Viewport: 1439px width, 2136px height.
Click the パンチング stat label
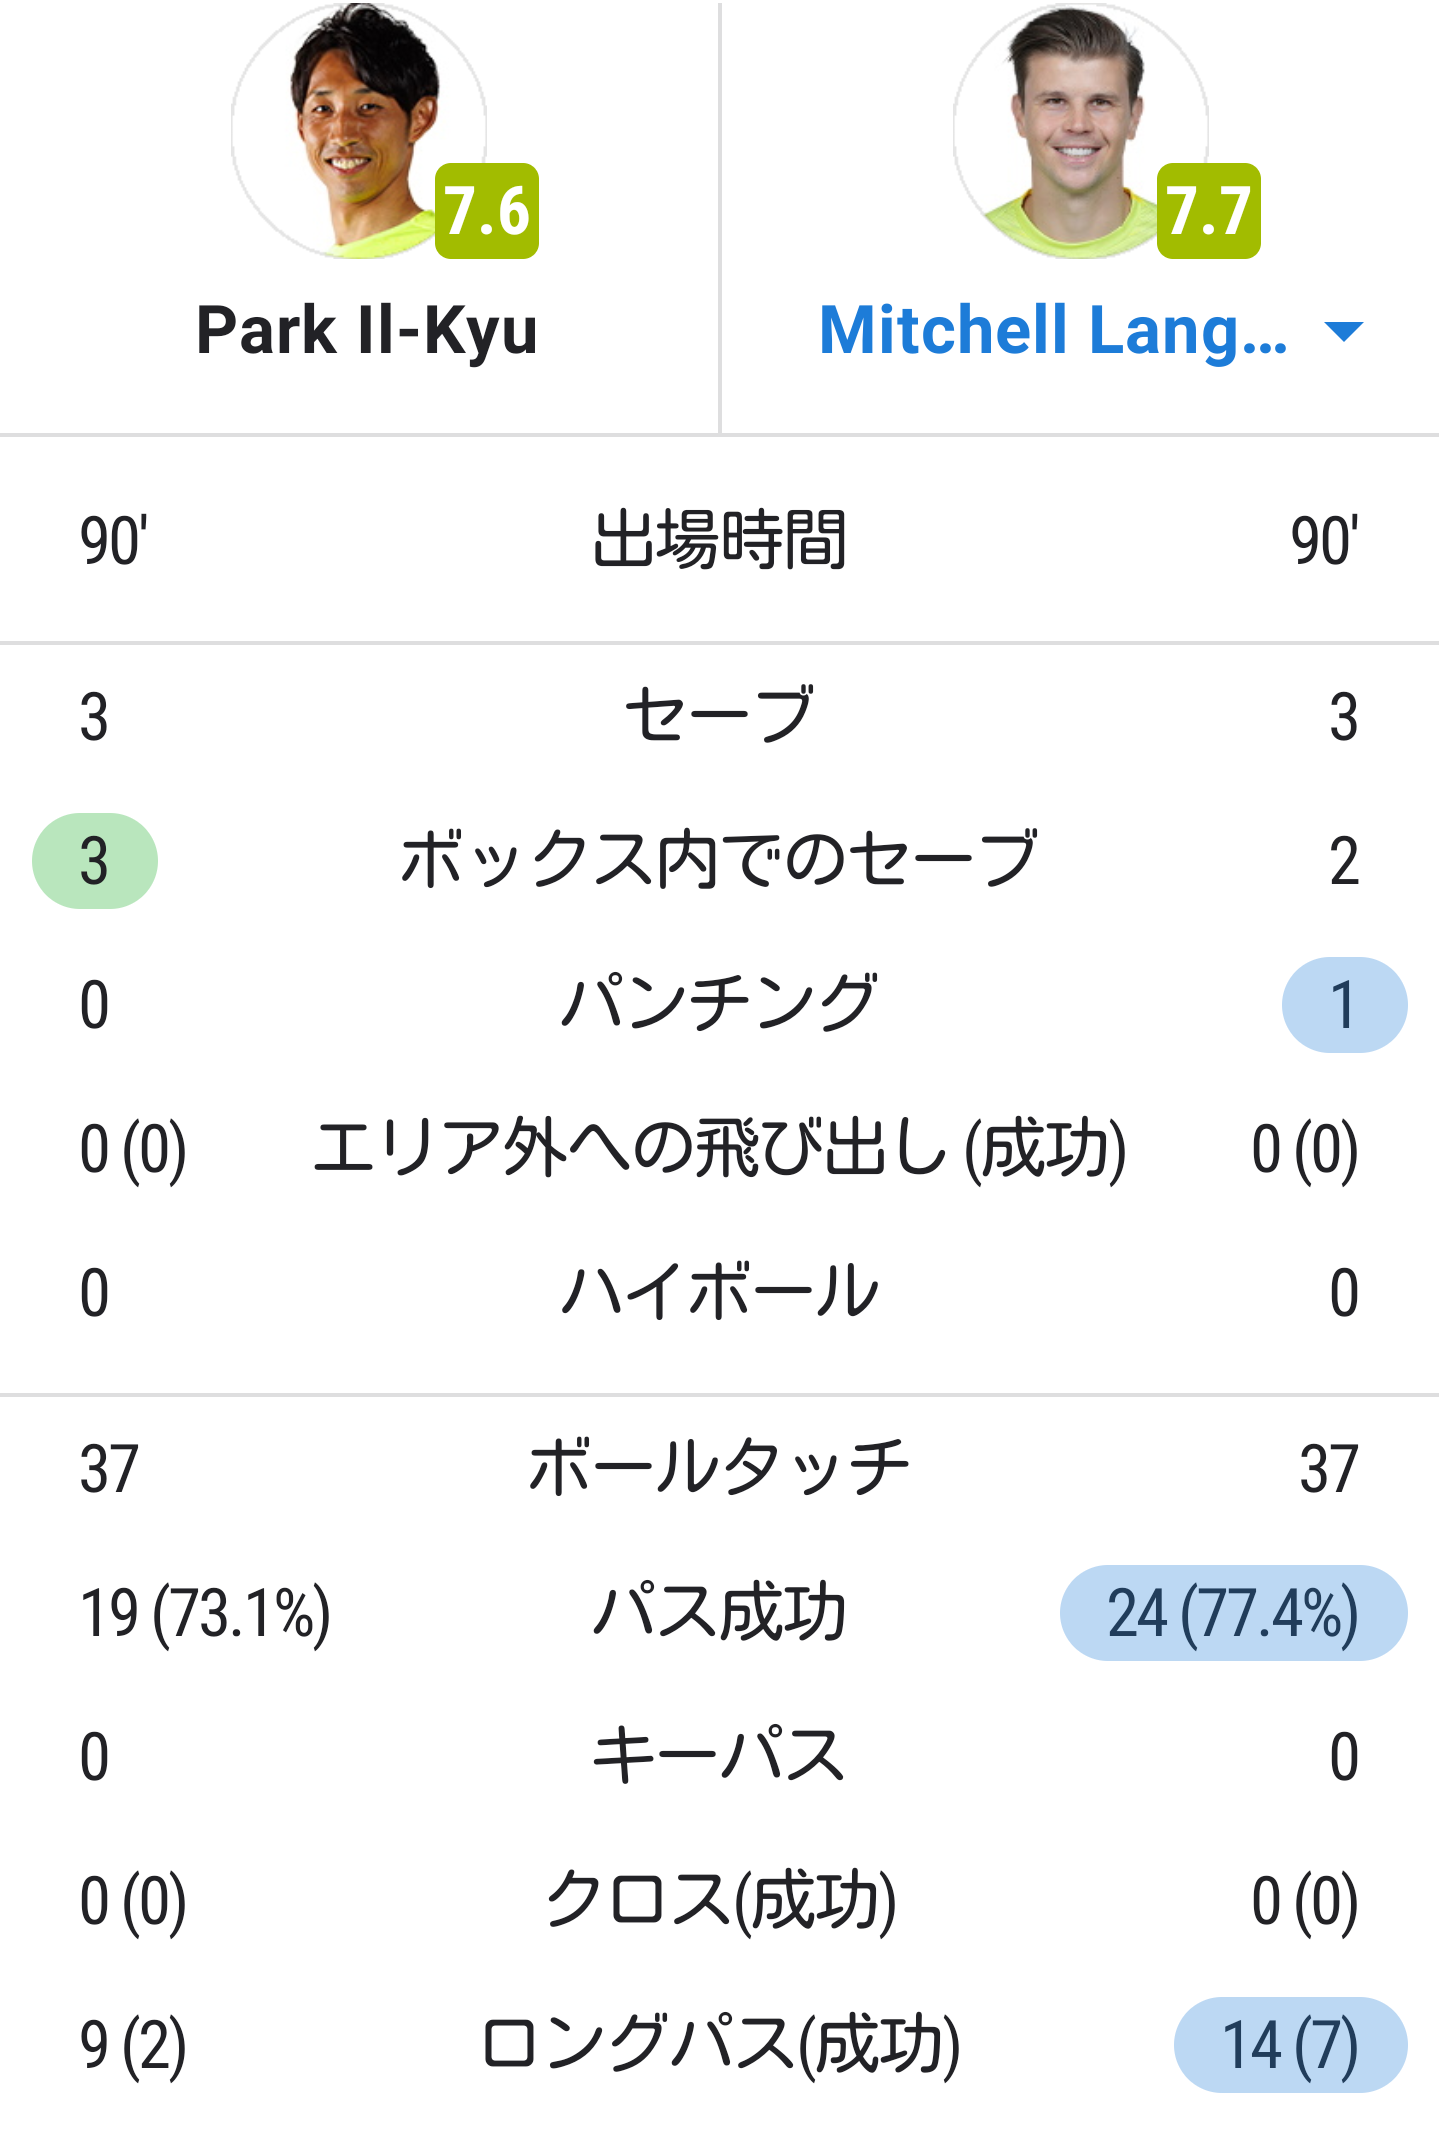(x=719, y=1004)
